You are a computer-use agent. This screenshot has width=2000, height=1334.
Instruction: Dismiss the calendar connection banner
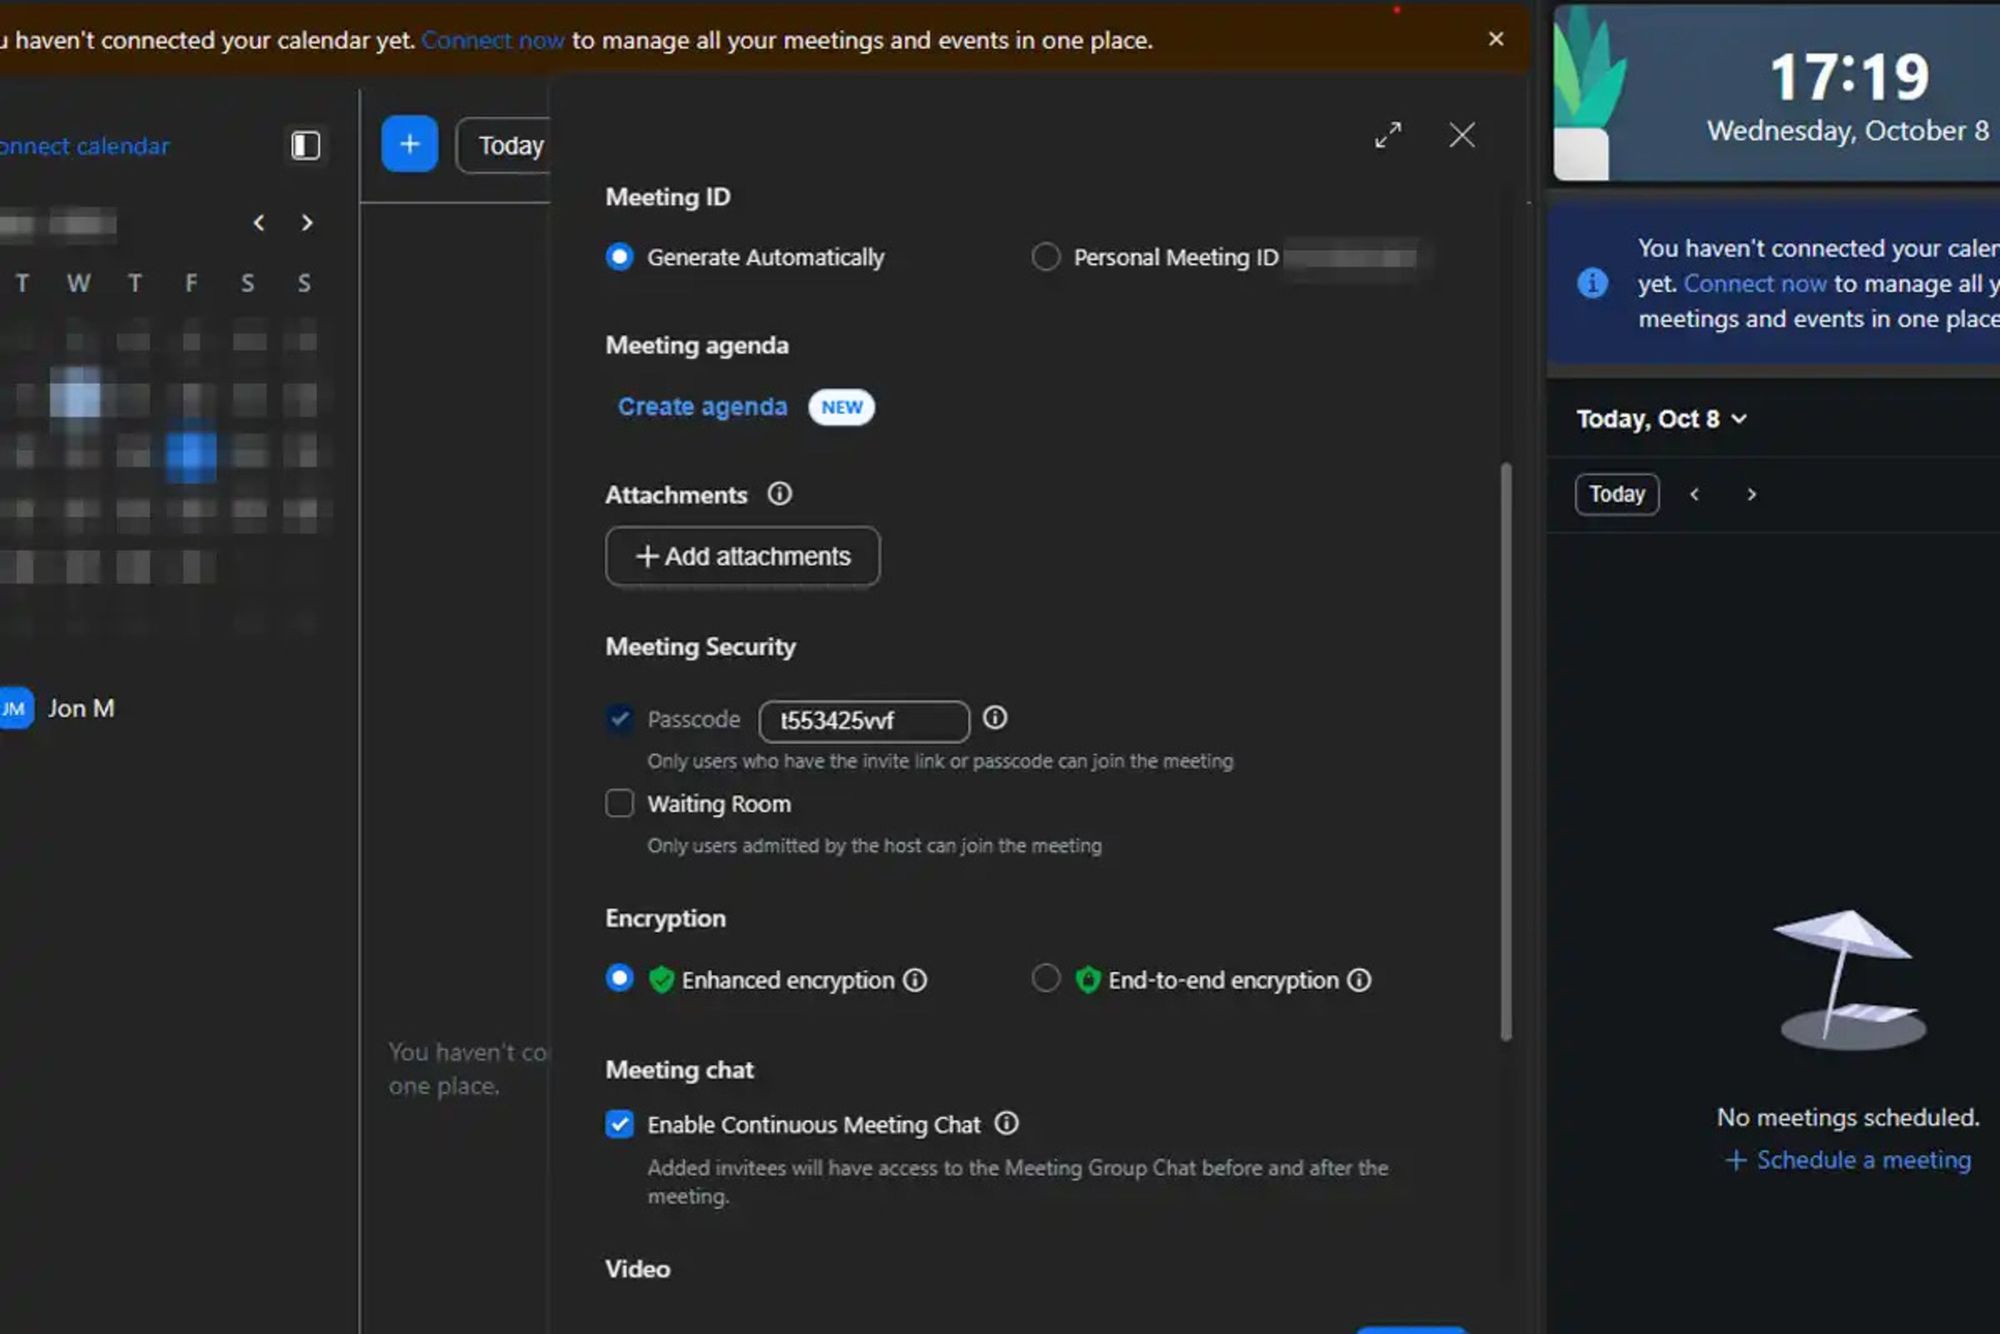(x=1495, y=39)
